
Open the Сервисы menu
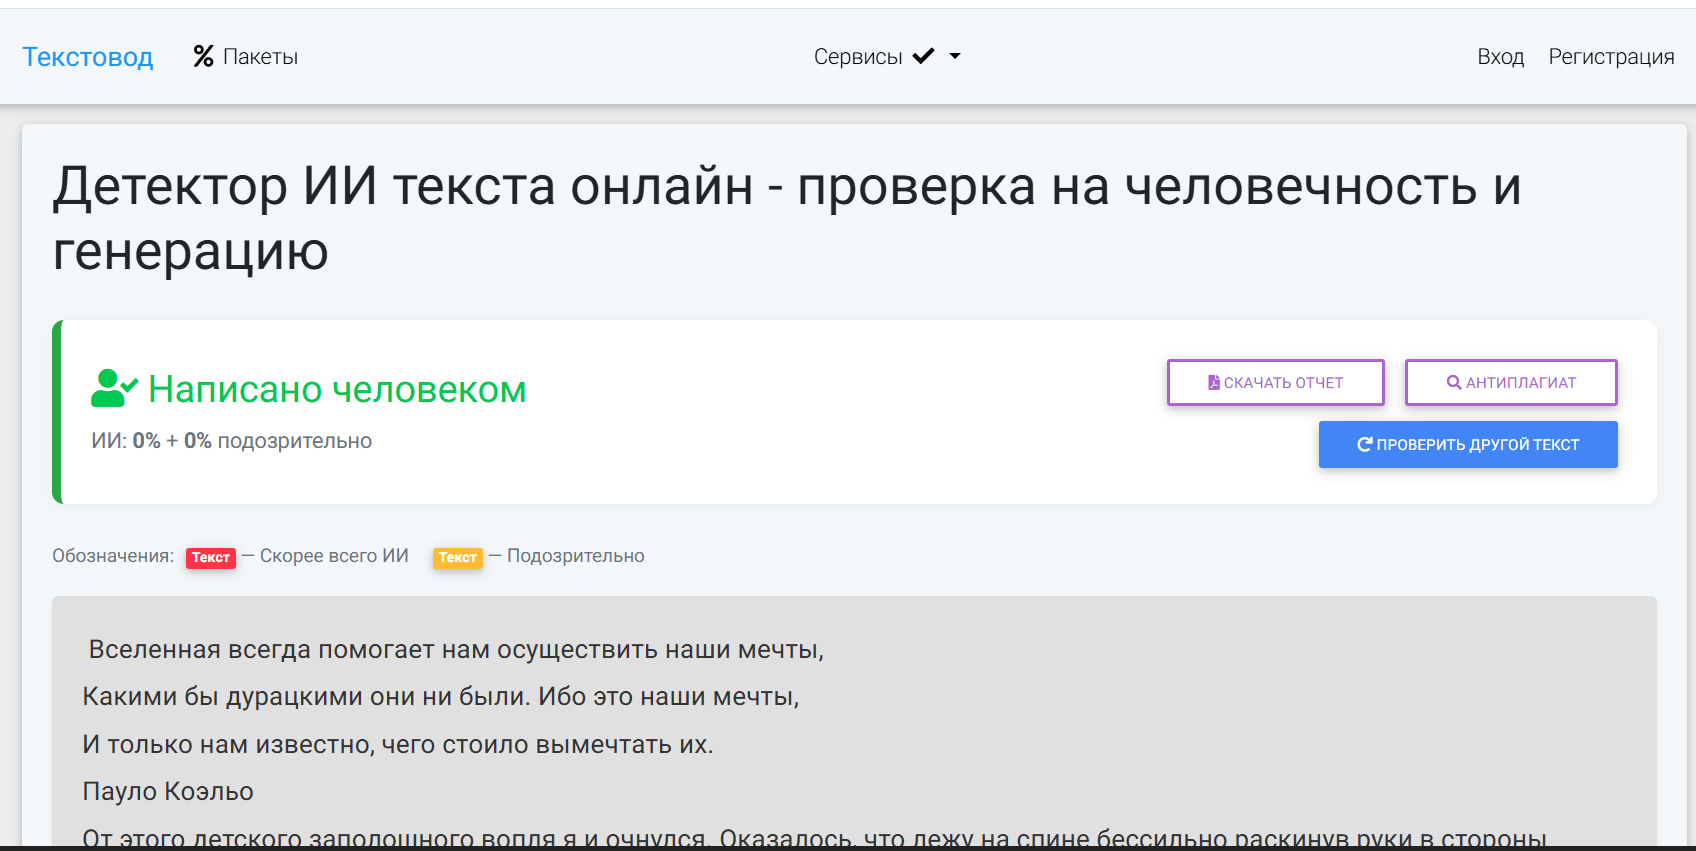point(887,57)
